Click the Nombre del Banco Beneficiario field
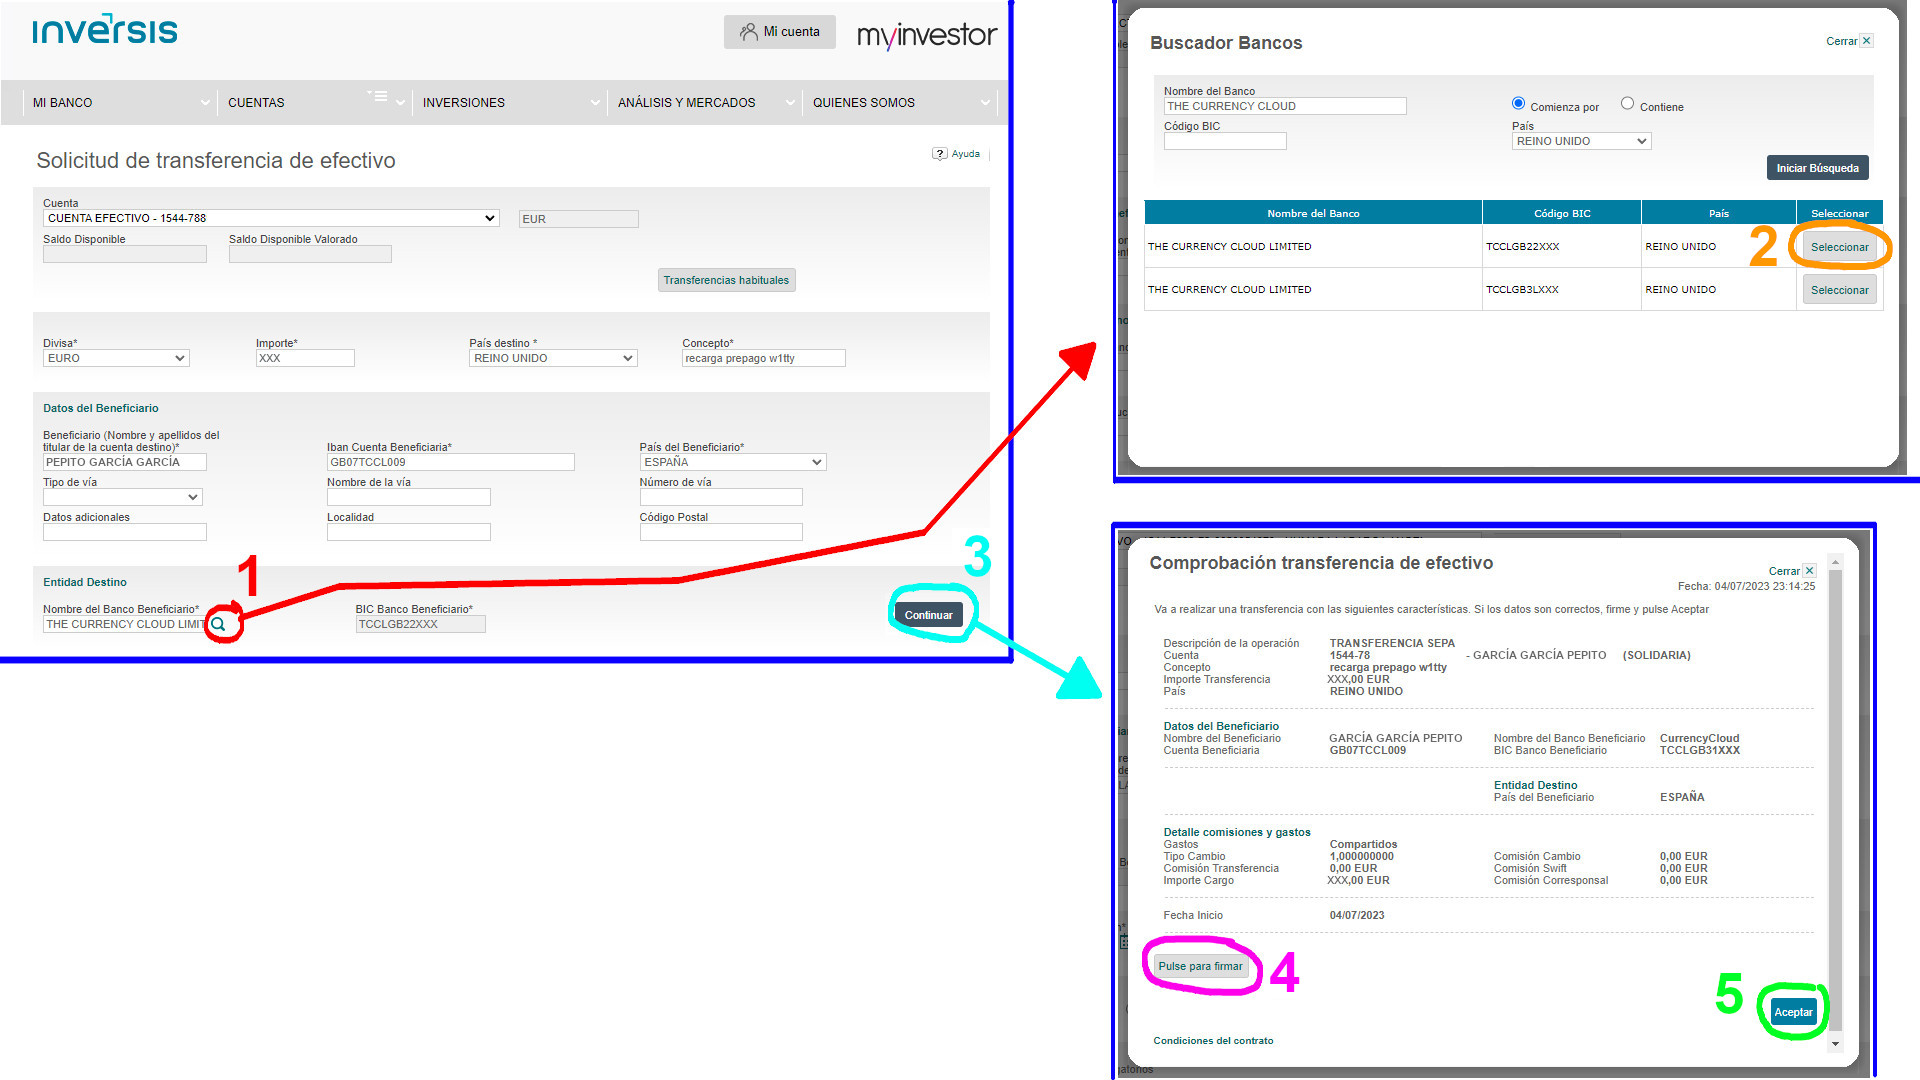1920x1080 pixels. [x=125, y=624]
